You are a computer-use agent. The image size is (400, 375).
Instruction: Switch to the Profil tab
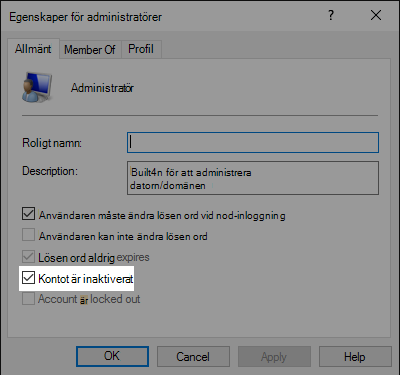(x=141, y=49)
